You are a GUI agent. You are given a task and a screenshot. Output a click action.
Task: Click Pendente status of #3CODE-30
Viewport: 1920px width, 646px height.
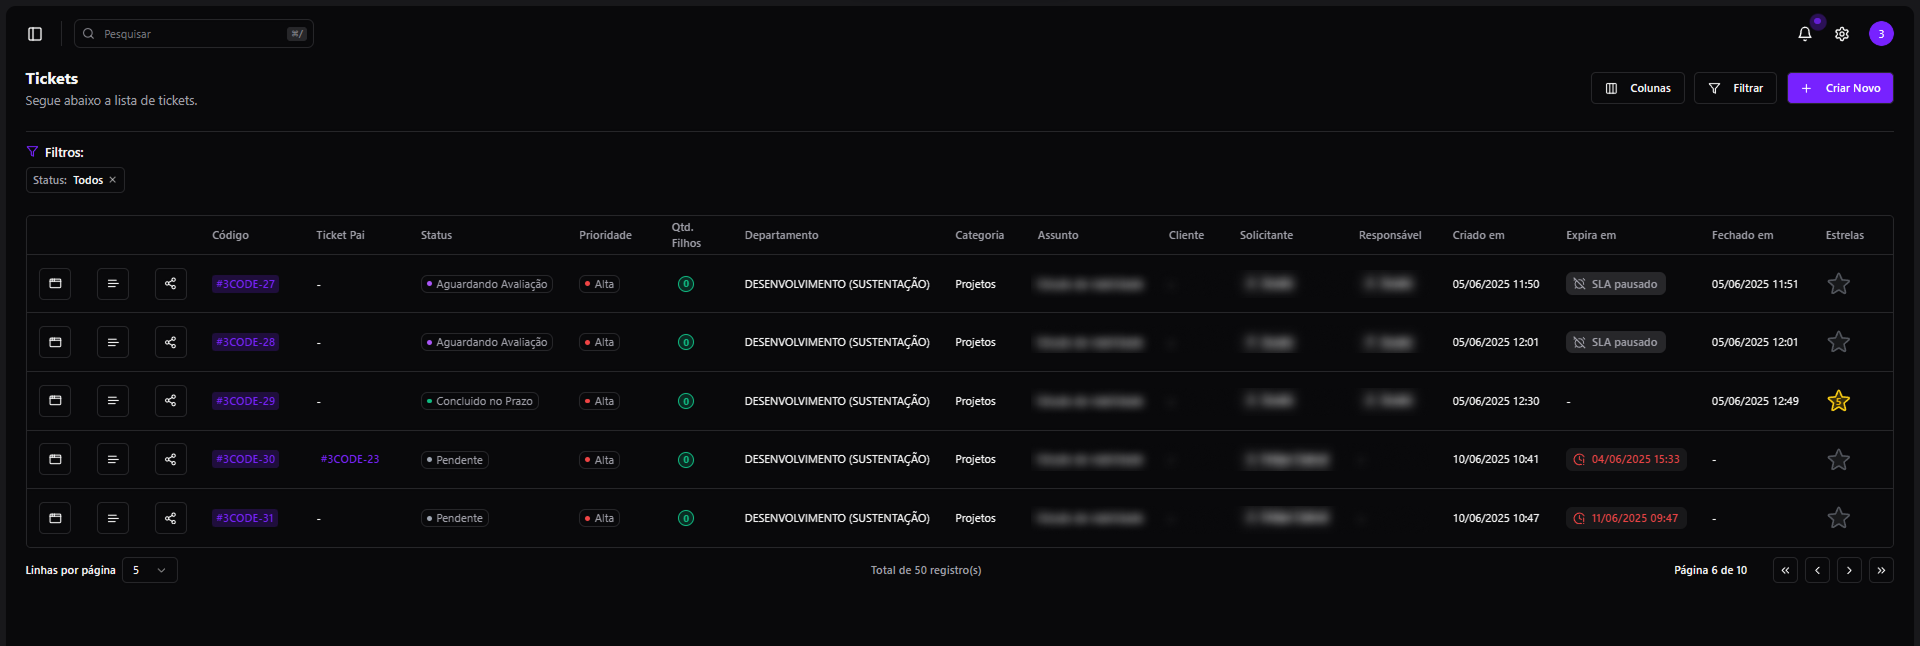click(455, 460)
